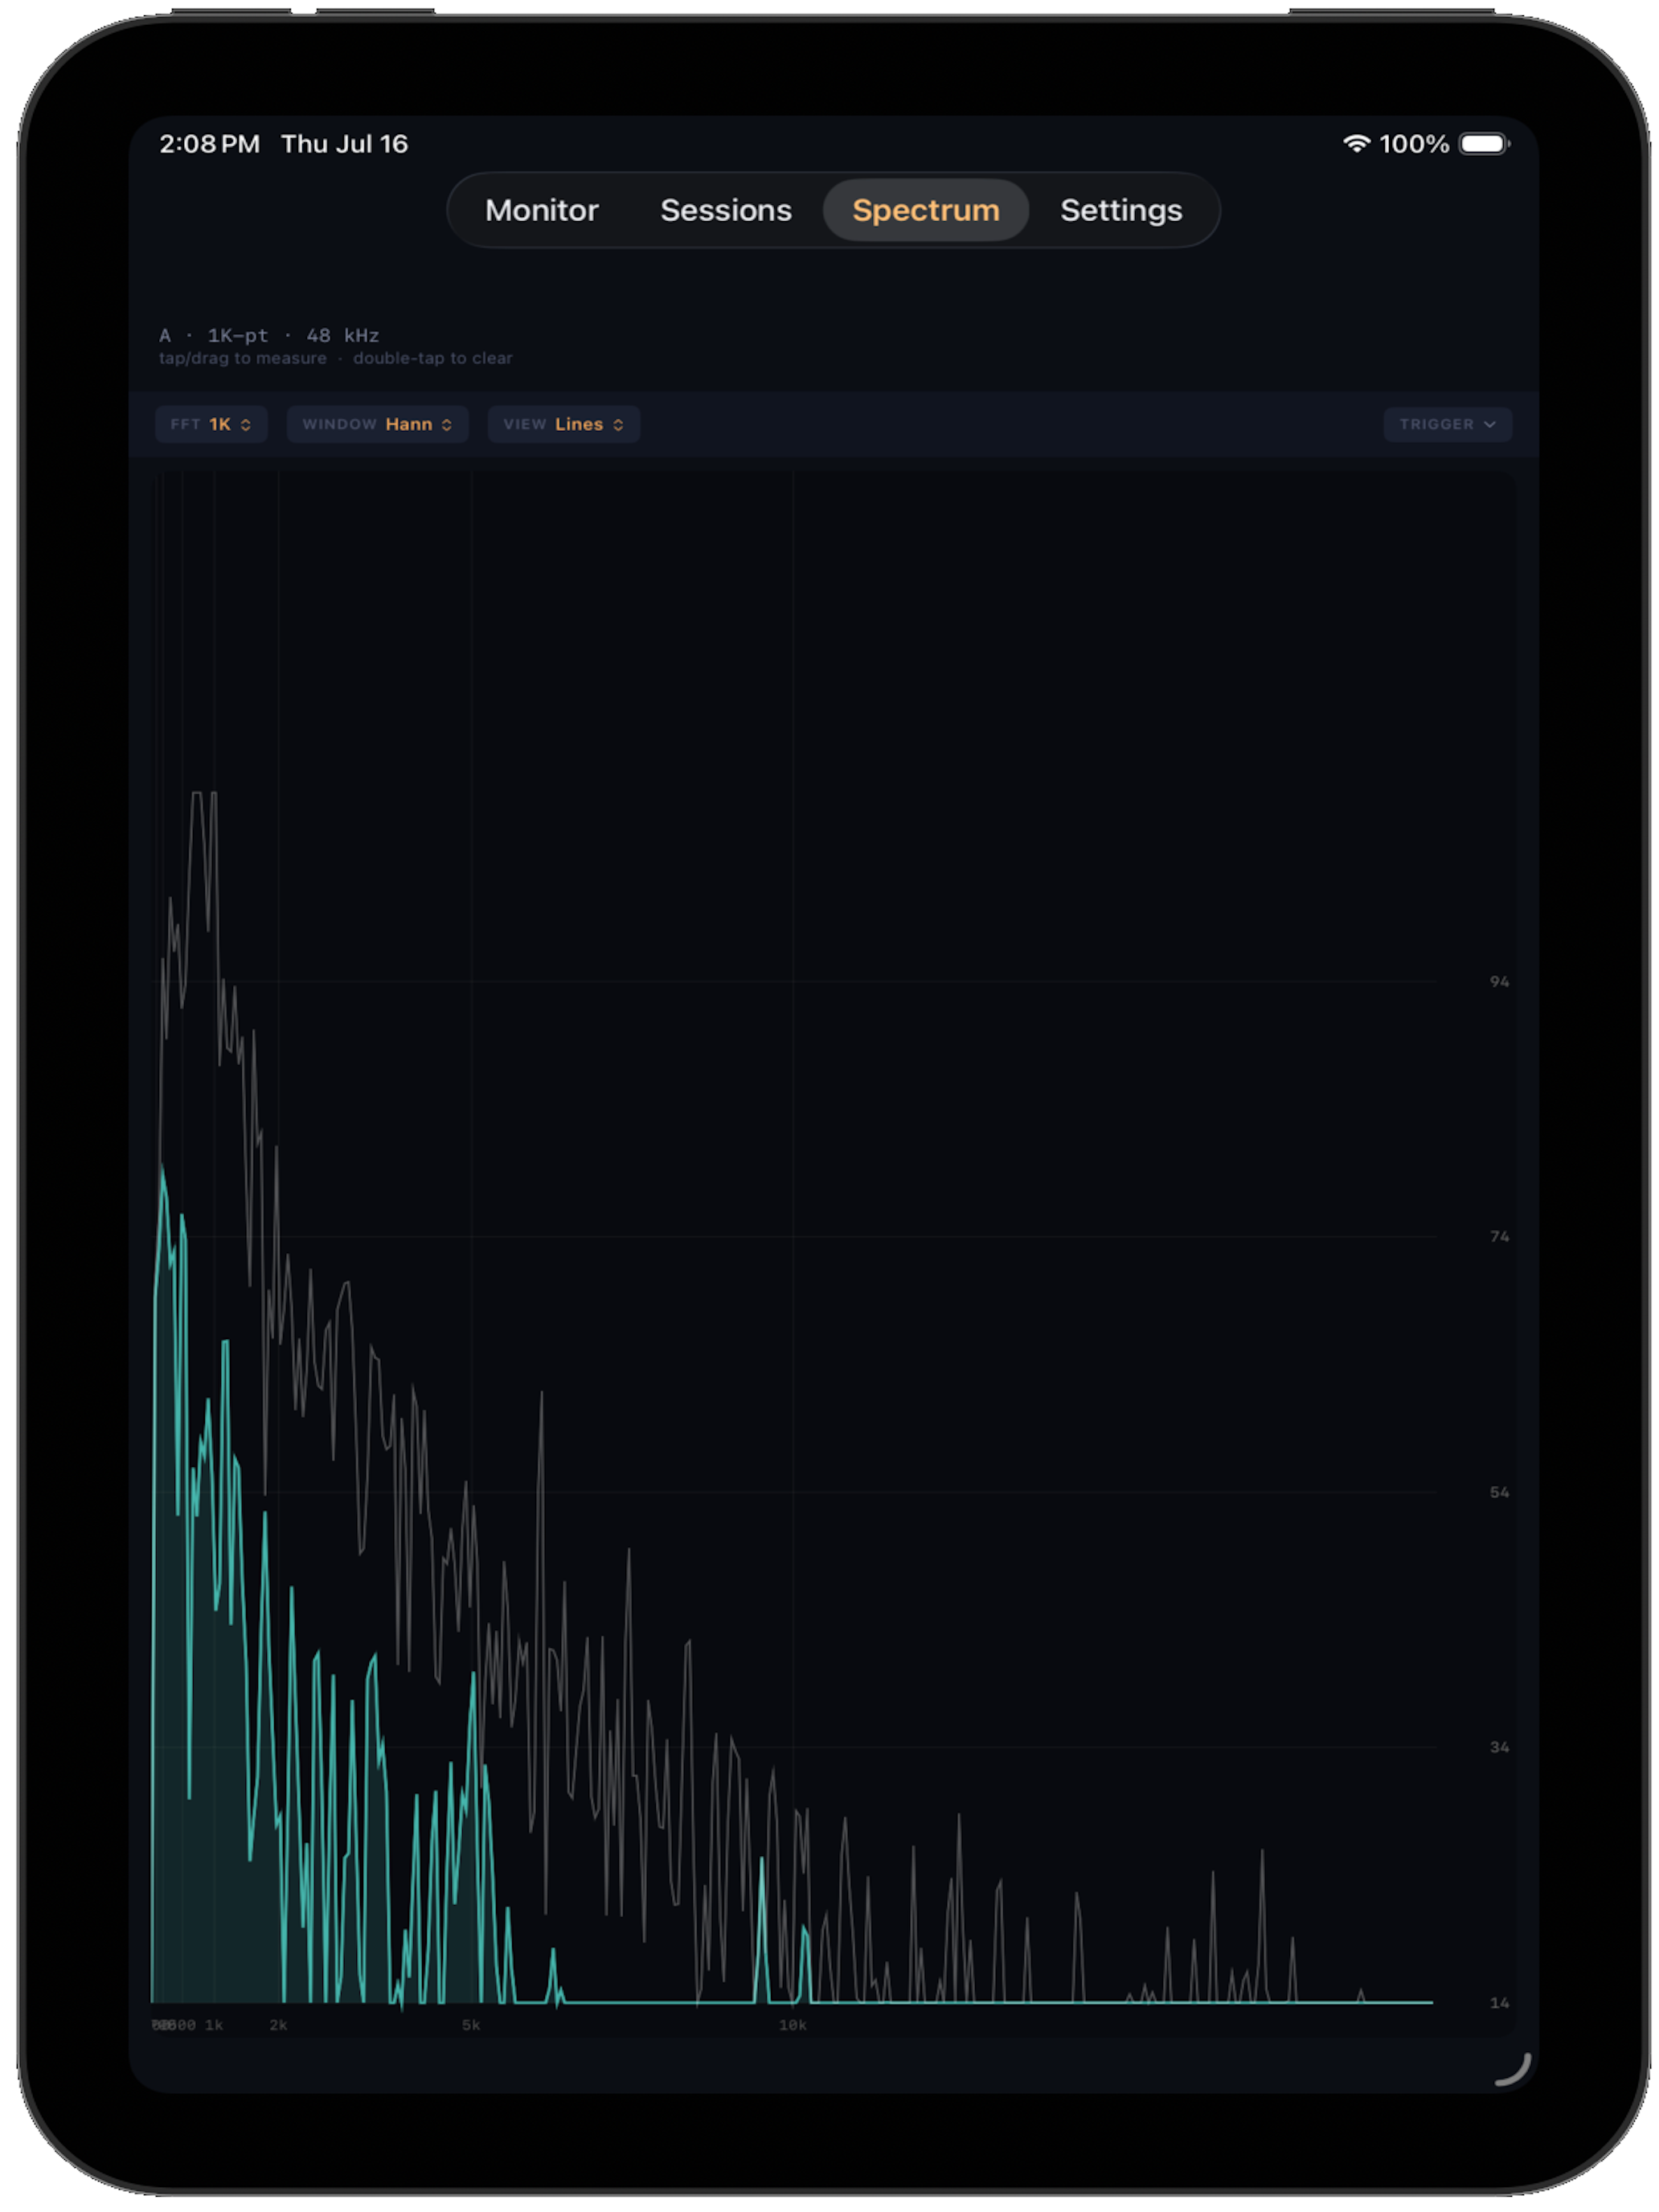The image size is (1659, 2212).
Task: Tap the 5k frequency axis label
Action: point(471,2025)
